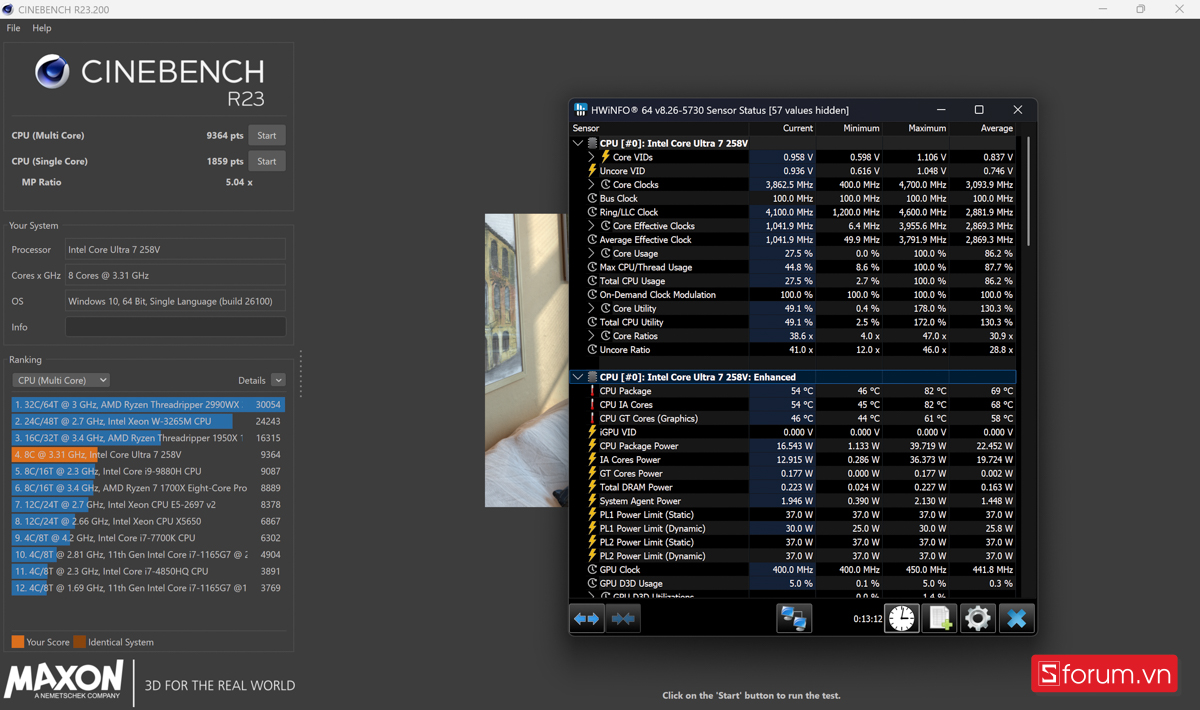Open Details dropdown arrow in Ranking
Image resolution: width=1200 pixels, height=710 pixels.
(x=278, y=380)
